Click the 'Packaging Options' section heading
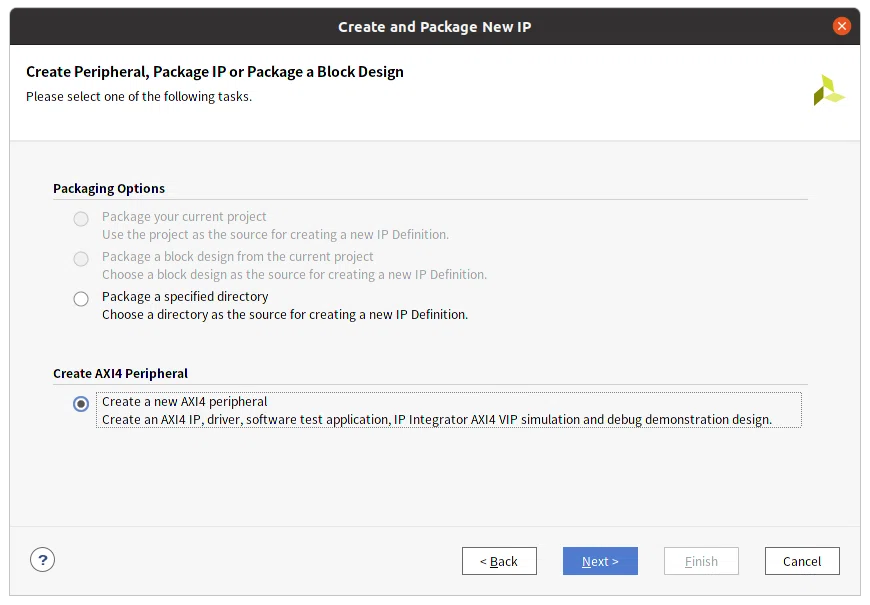Image resolution: width=870 pixels, height=605 pixels. pos(109,189)
